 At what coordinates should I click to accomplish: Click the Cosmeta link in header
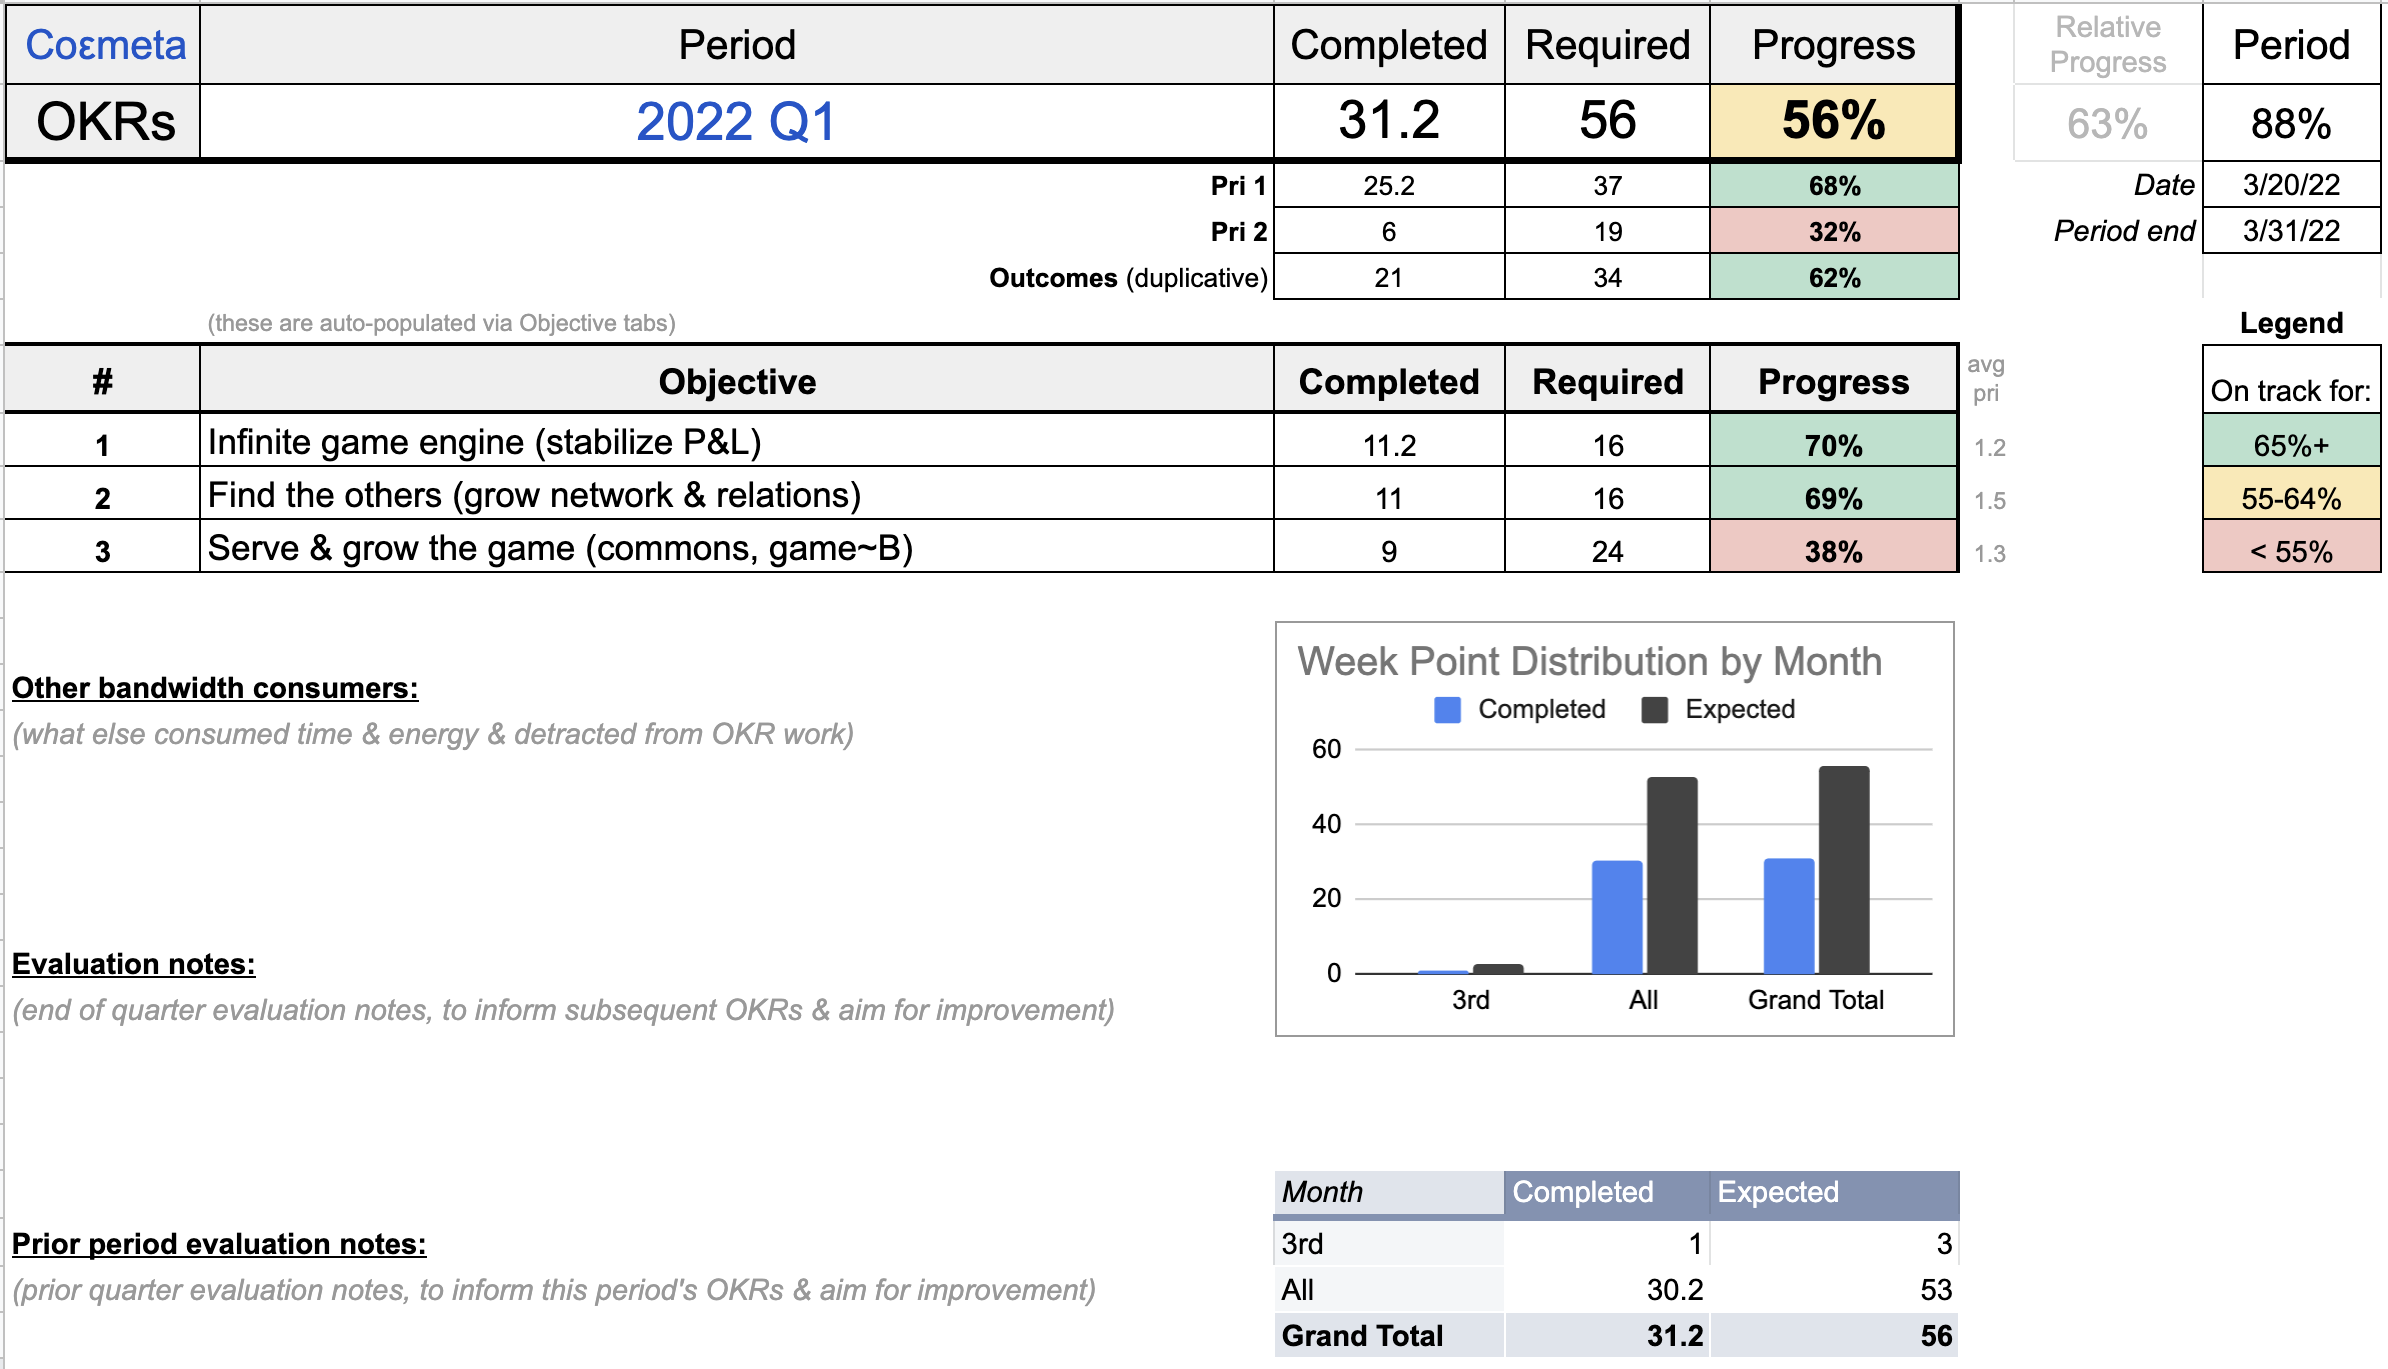(105, 45)
